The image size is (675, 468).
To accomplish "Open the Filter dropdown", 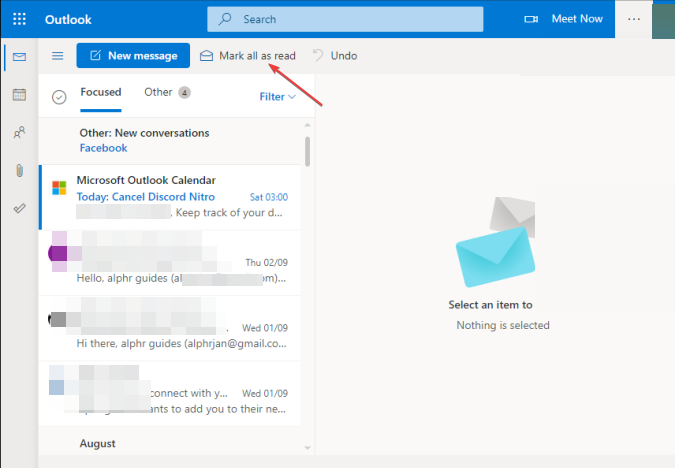I will tap(277, 96).
